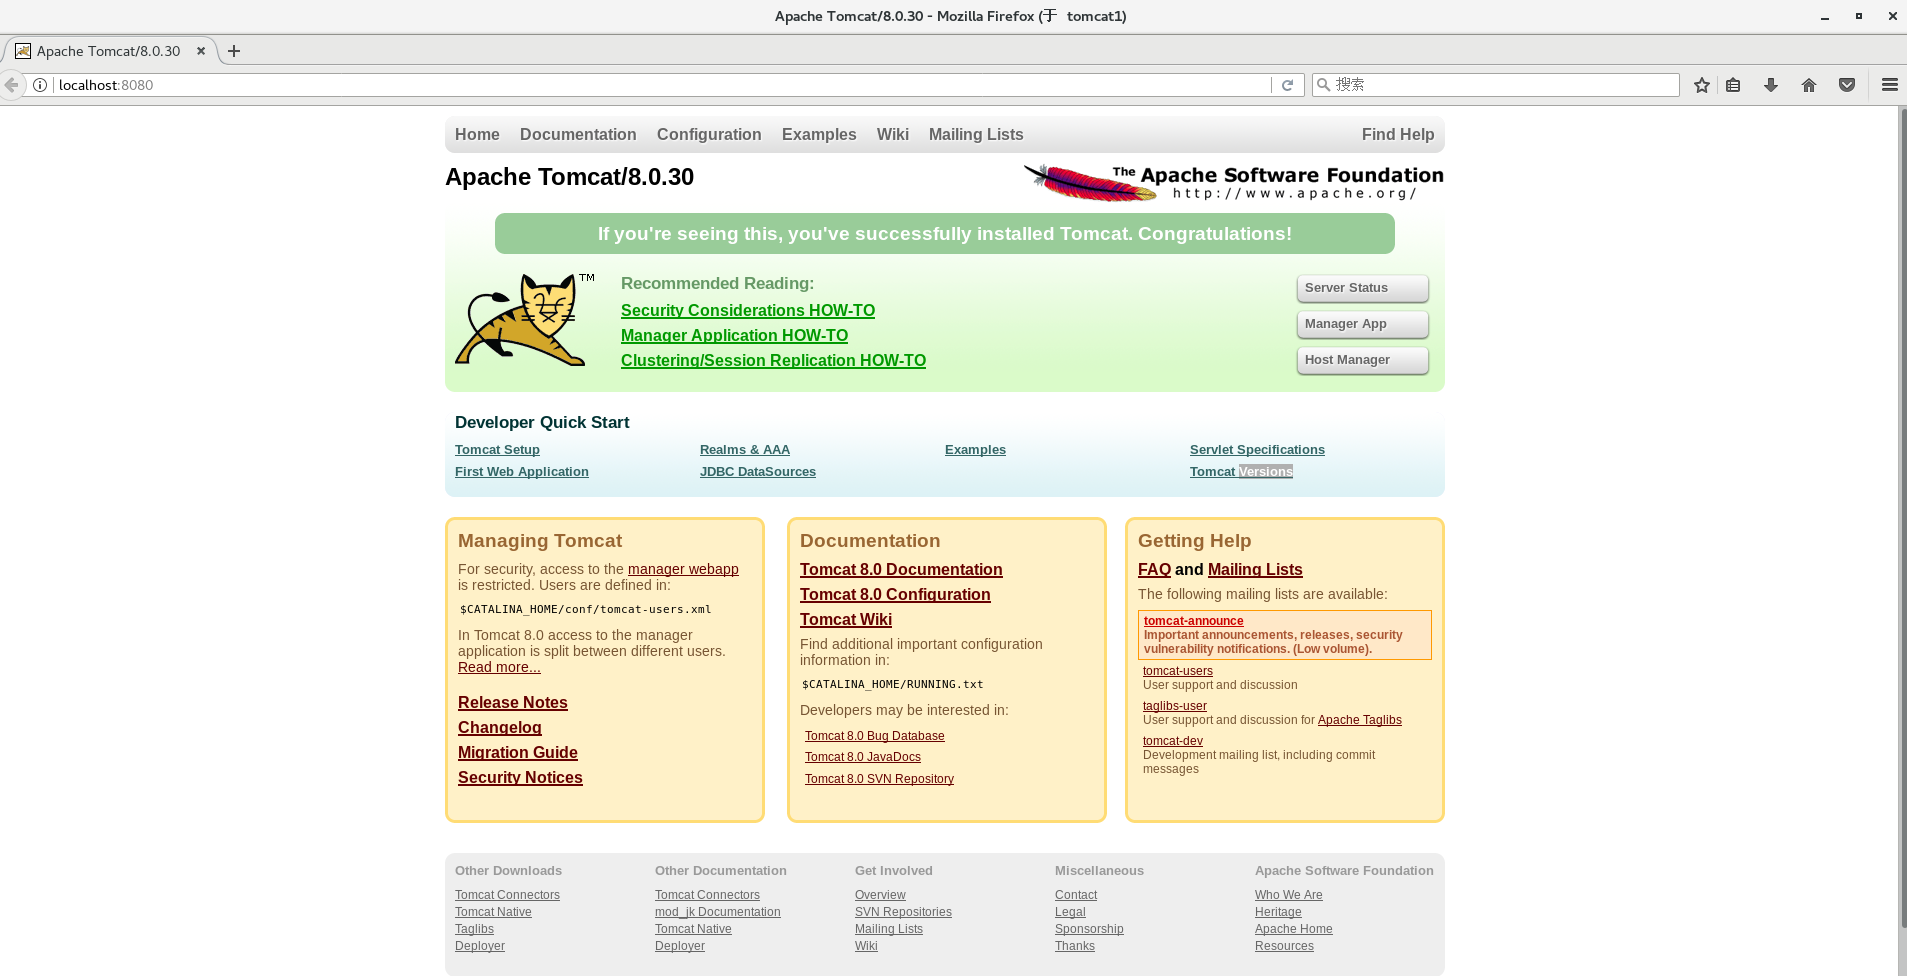Open SVN Repositories footer link

[x=903, y=912]
